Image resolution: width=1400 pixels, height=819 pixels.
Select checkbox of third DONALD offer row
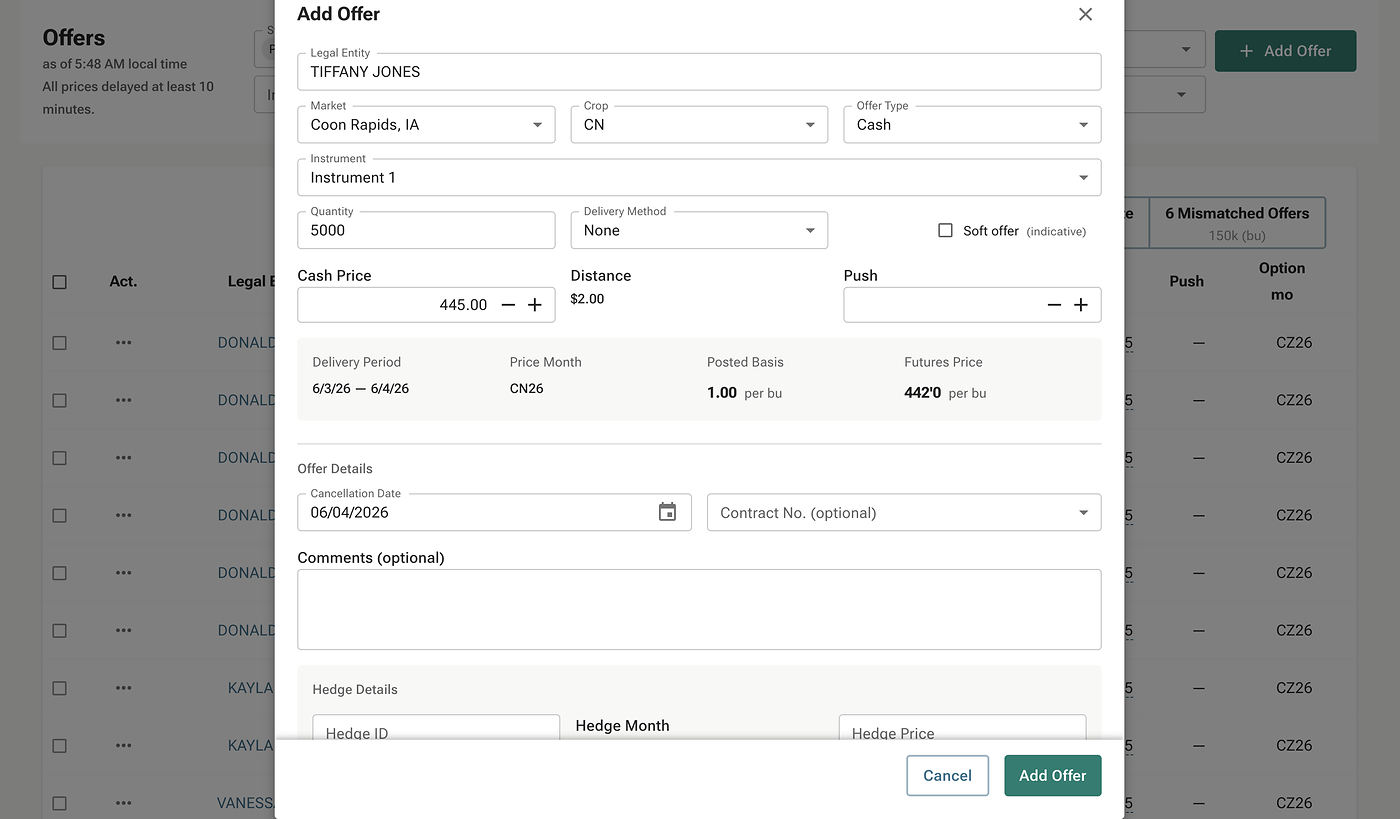[59, 458]
